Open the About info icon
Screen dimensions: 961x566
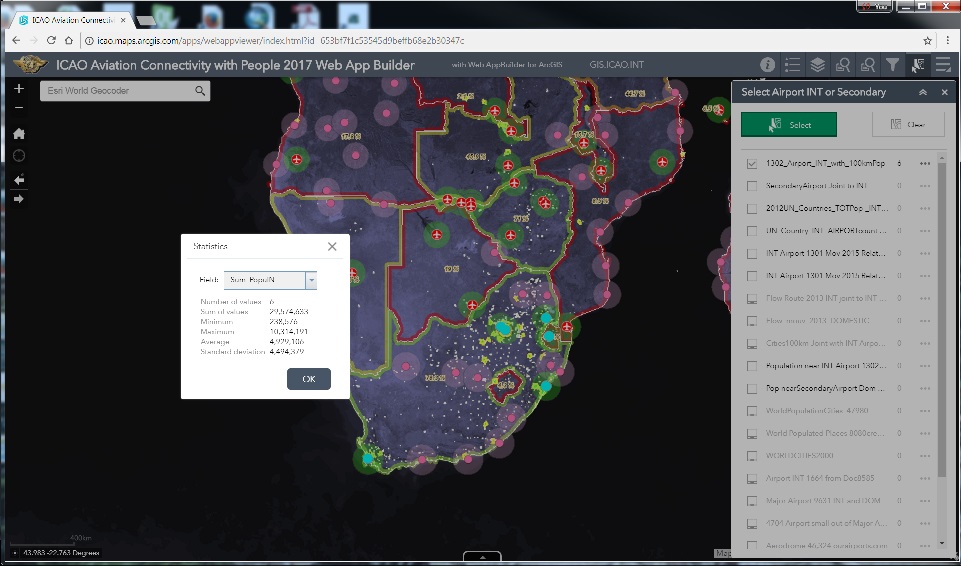coord(767,65)
